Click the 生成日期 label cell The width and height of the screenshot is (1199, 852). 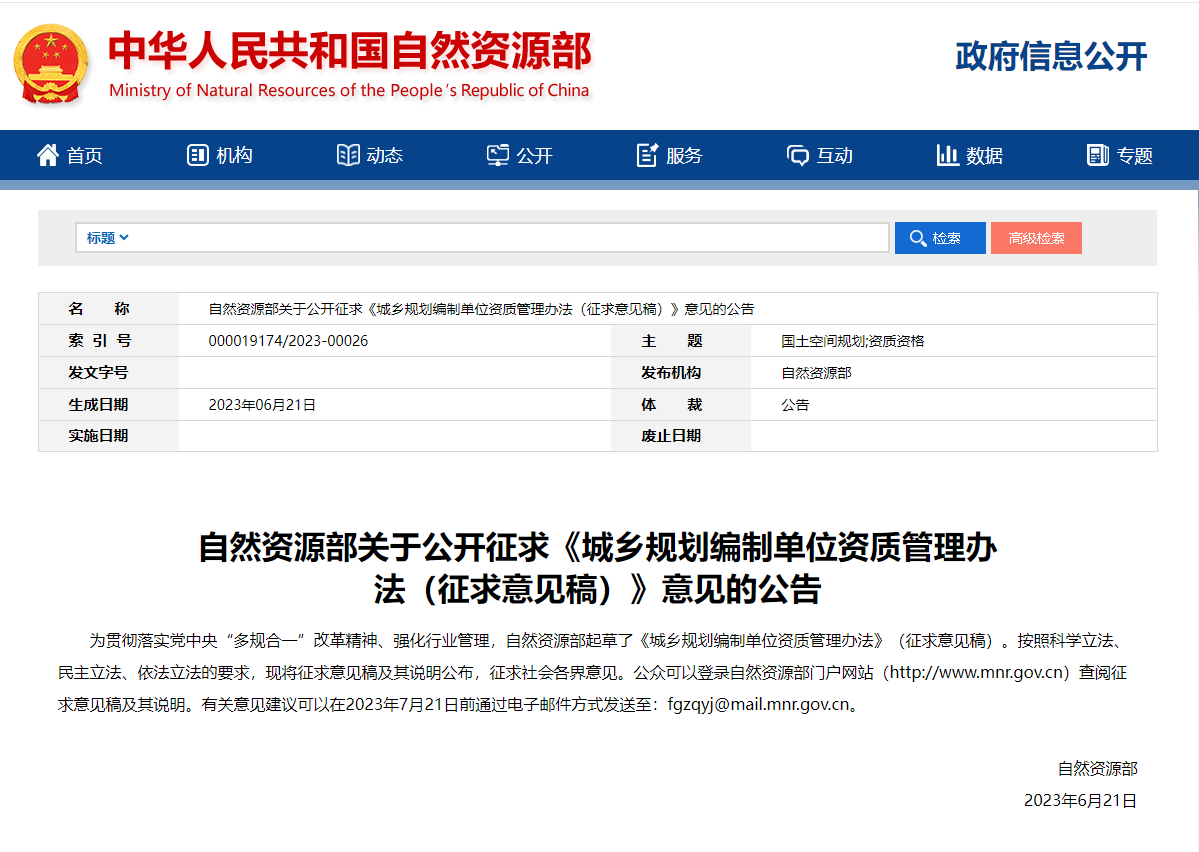click(x=109, y=405)
